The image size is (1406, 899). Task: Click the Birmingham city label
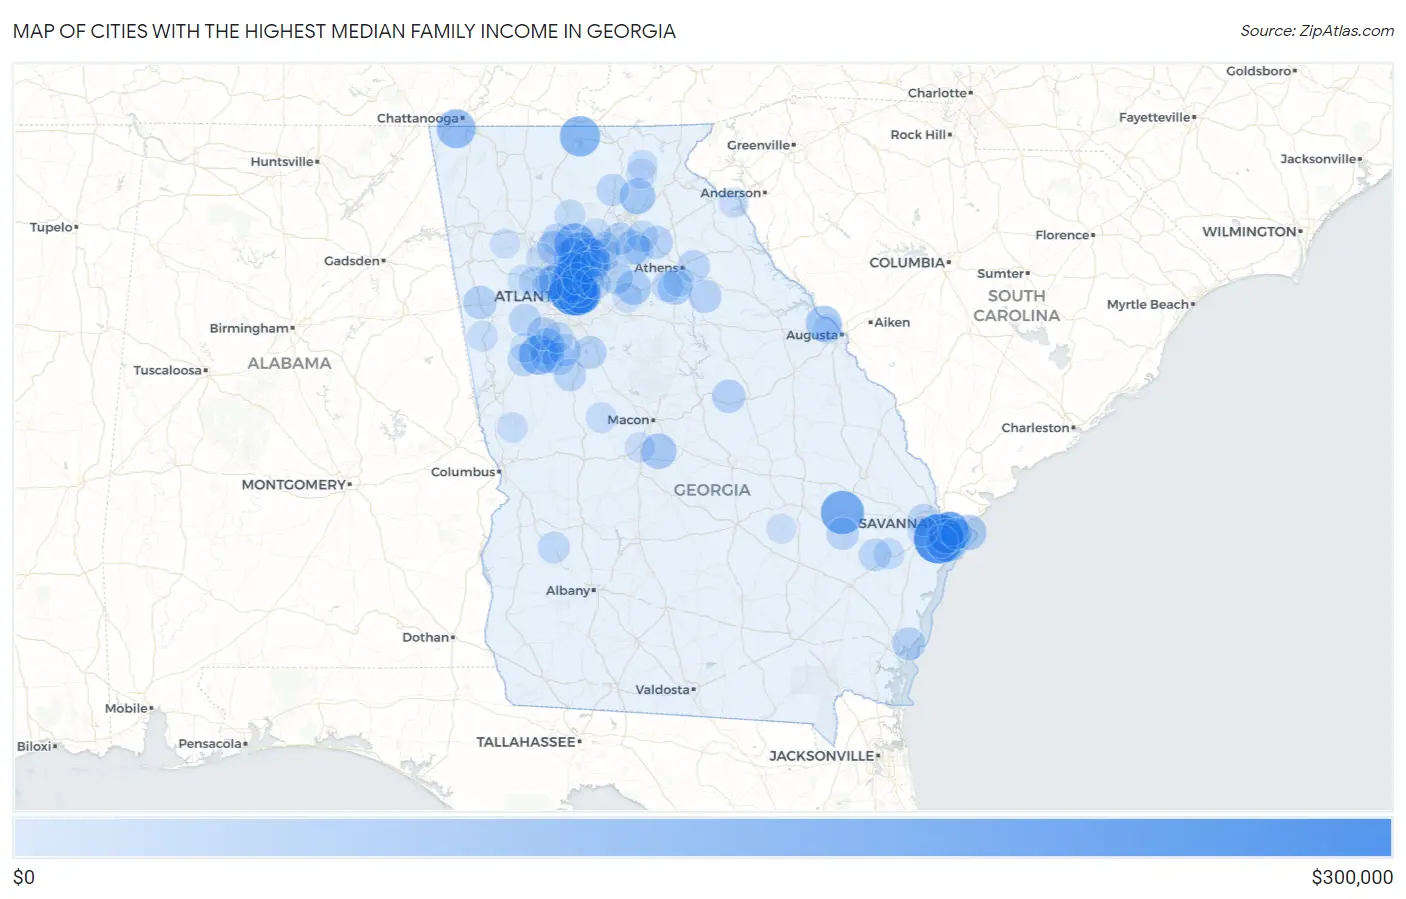(252, 328)
